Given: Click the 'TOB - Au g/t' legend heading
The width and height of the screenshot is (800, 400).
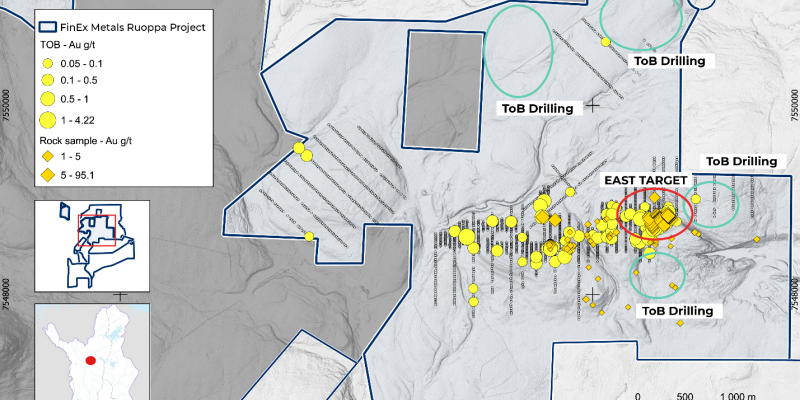Looking at the screenshot, I should [x=74, y=45].
